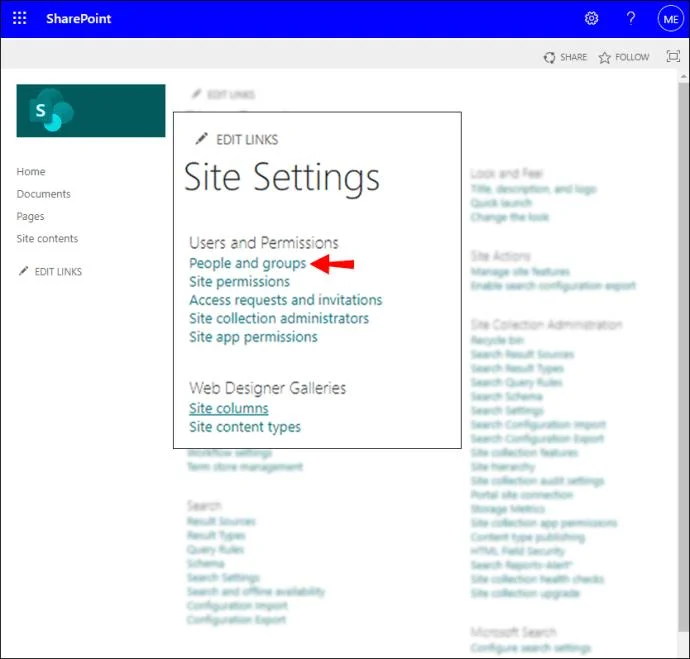Image resolution: width=690 pixels, height=659 pixels.
Task: Open Documents in left navigation
Action: (44, 194)
